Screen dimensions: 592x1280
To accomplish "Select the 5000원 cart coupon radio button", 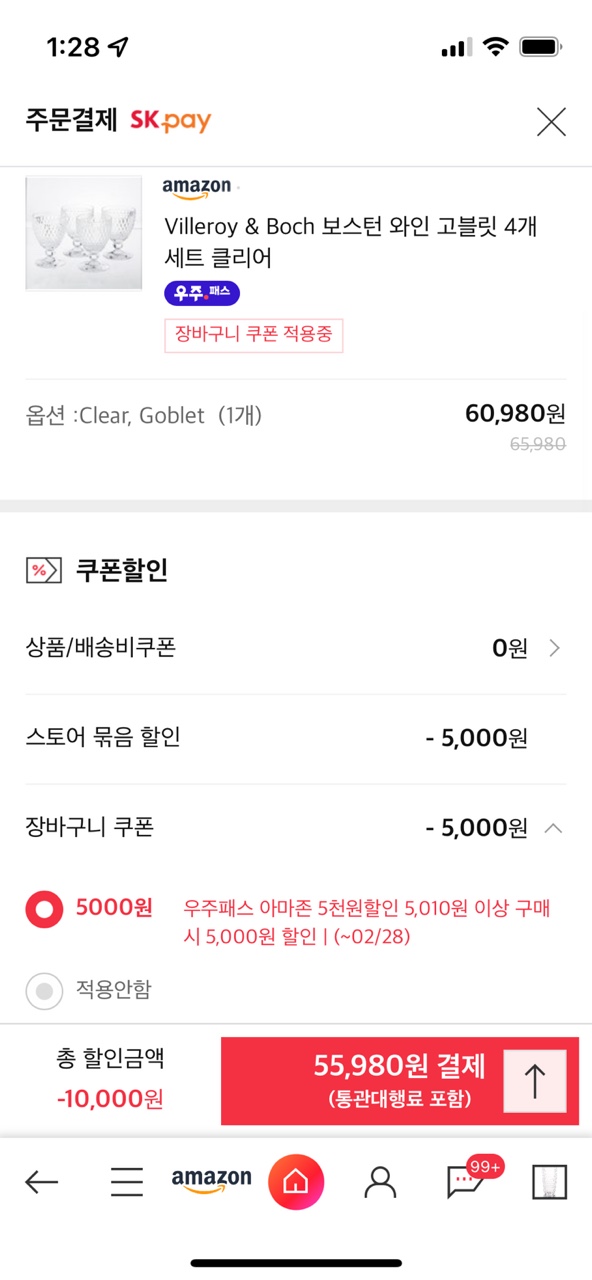I will (44, 909).
